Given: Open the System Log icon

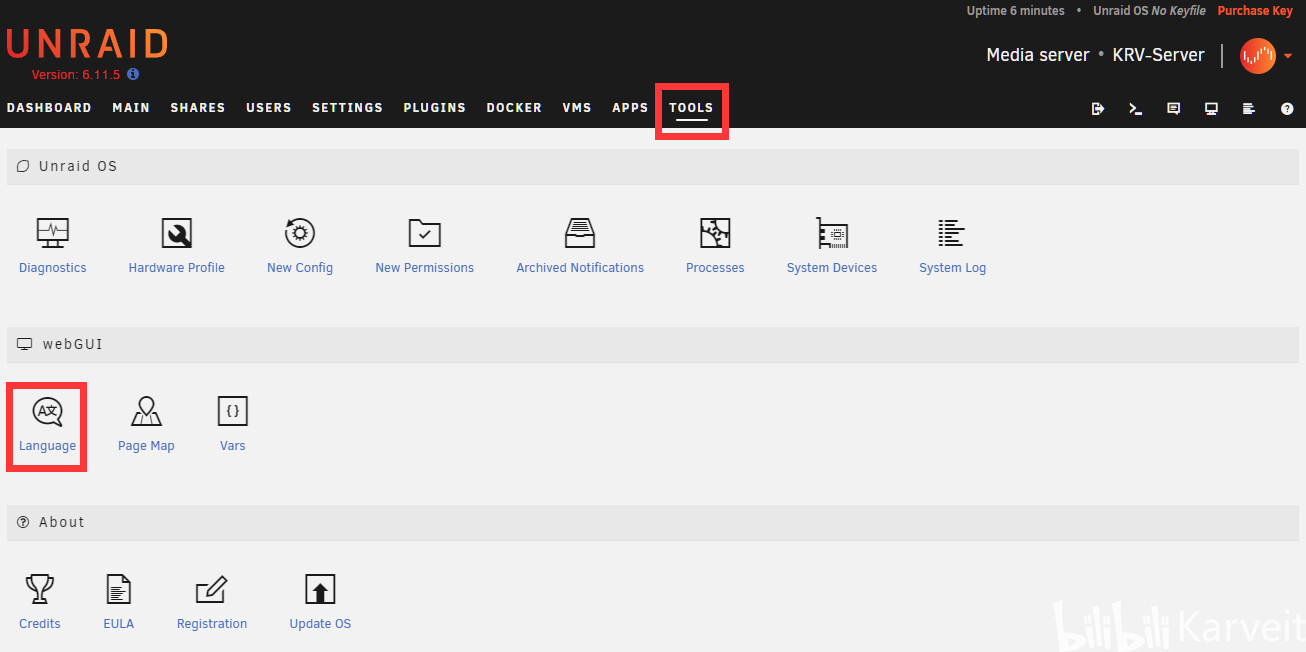Looking at the screenshot, I should tap(952, 233).
